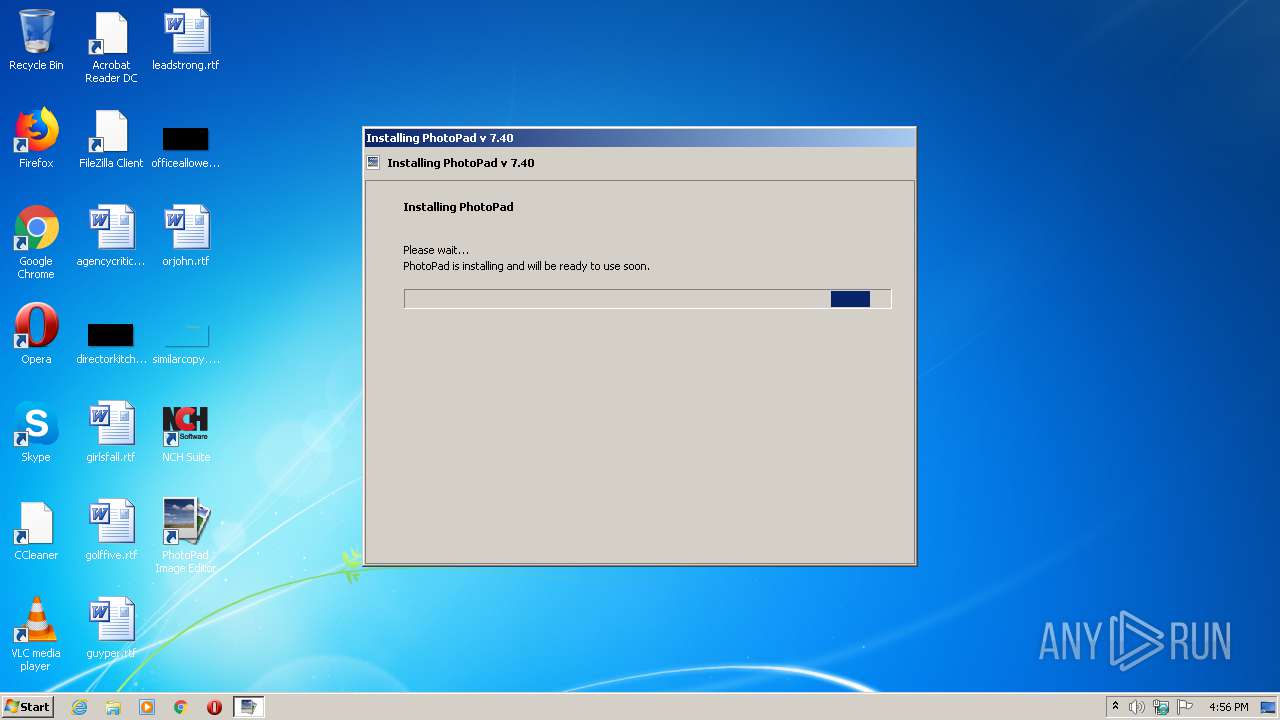Launch Opera browser from desktop

tap(36, 334)
